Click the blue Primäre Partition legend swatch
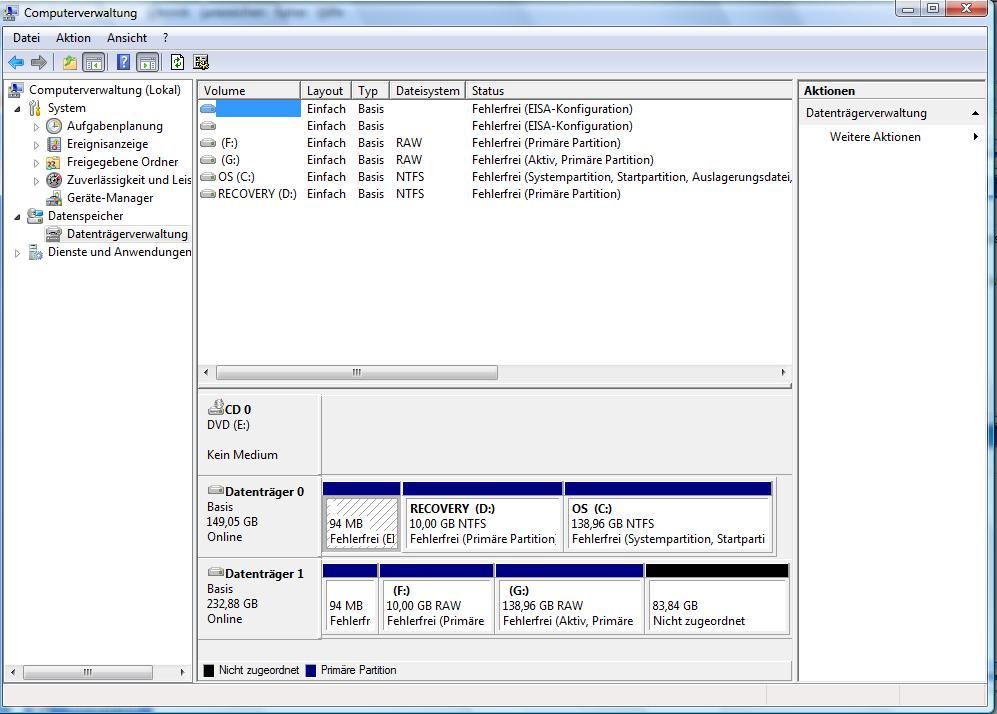997x714 pixels. click(311, 670)
